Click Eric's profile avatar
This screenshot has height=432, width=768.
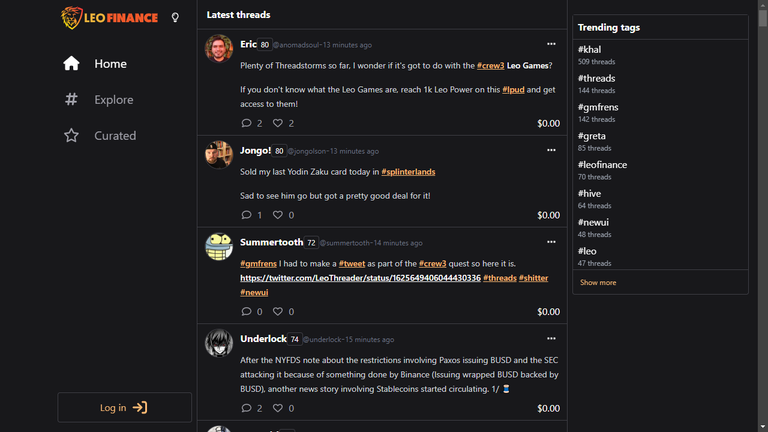(218, 48)
